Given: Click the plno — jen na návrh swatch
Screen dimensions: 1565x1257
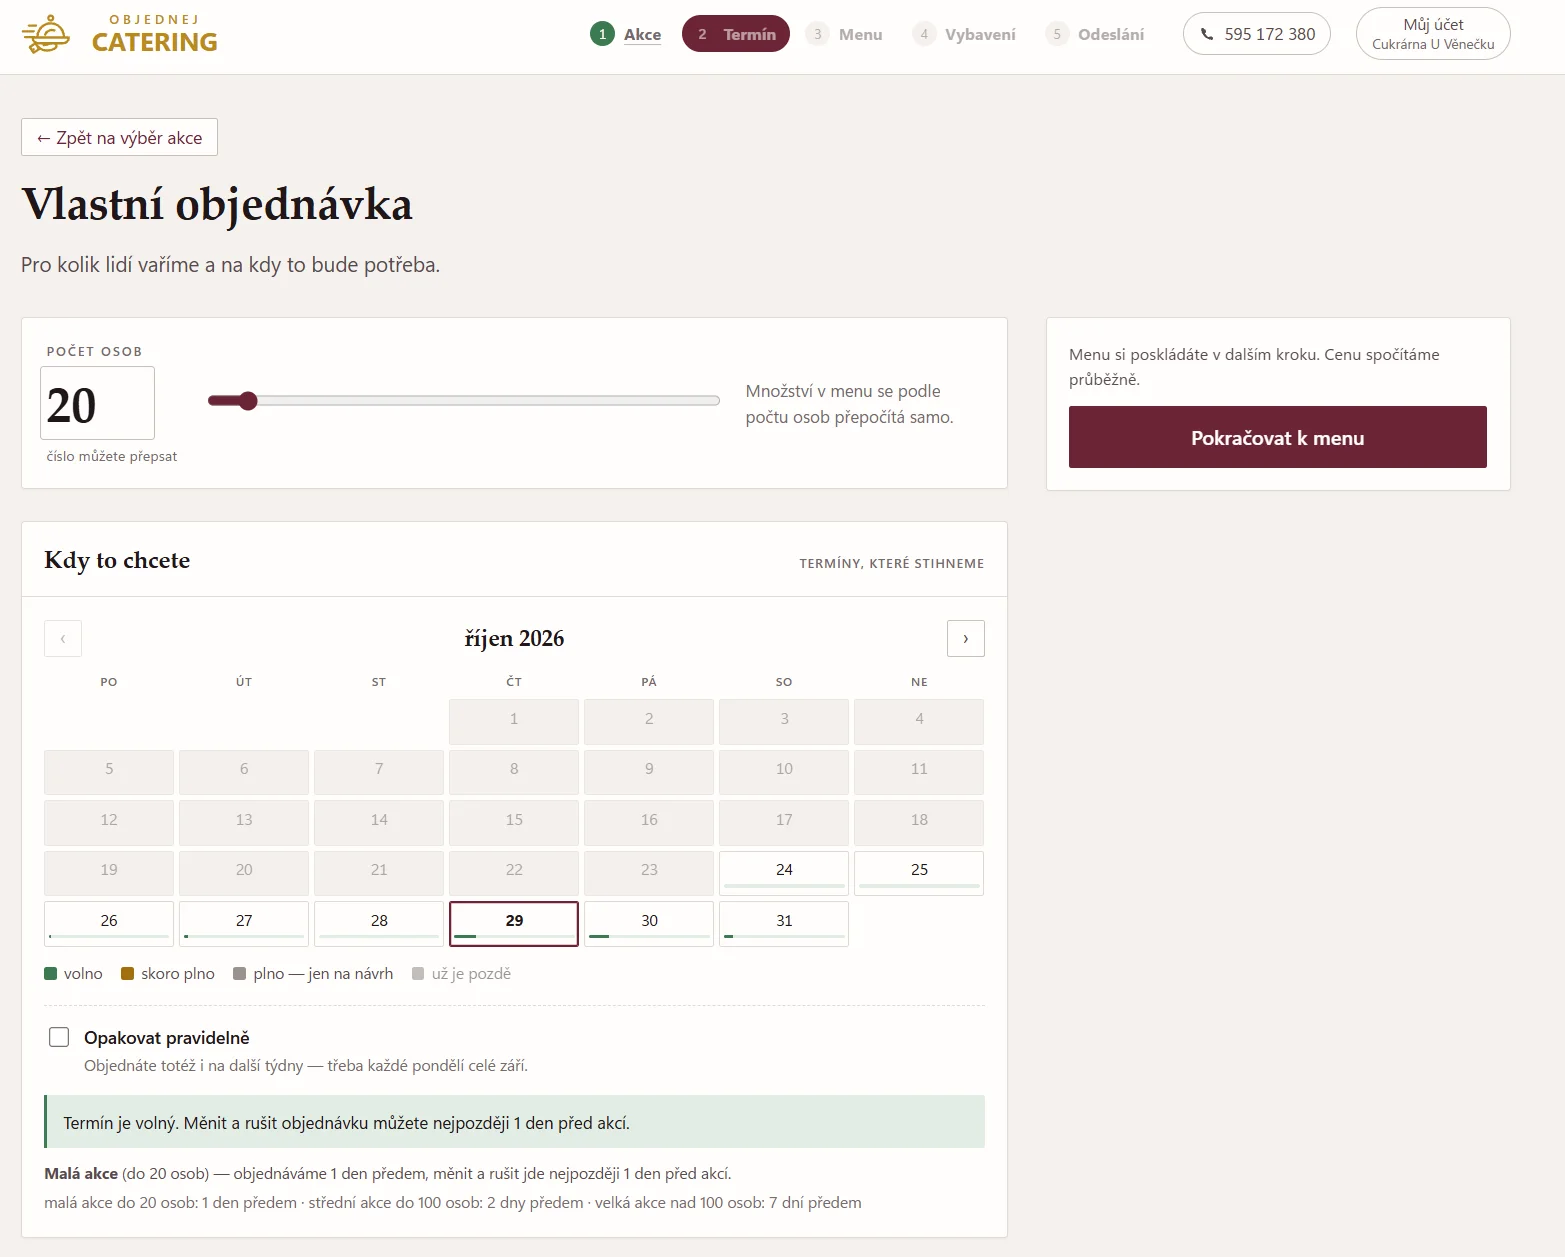Looking at the screenshot, I should pyautogui.click(x=239, y=974).
